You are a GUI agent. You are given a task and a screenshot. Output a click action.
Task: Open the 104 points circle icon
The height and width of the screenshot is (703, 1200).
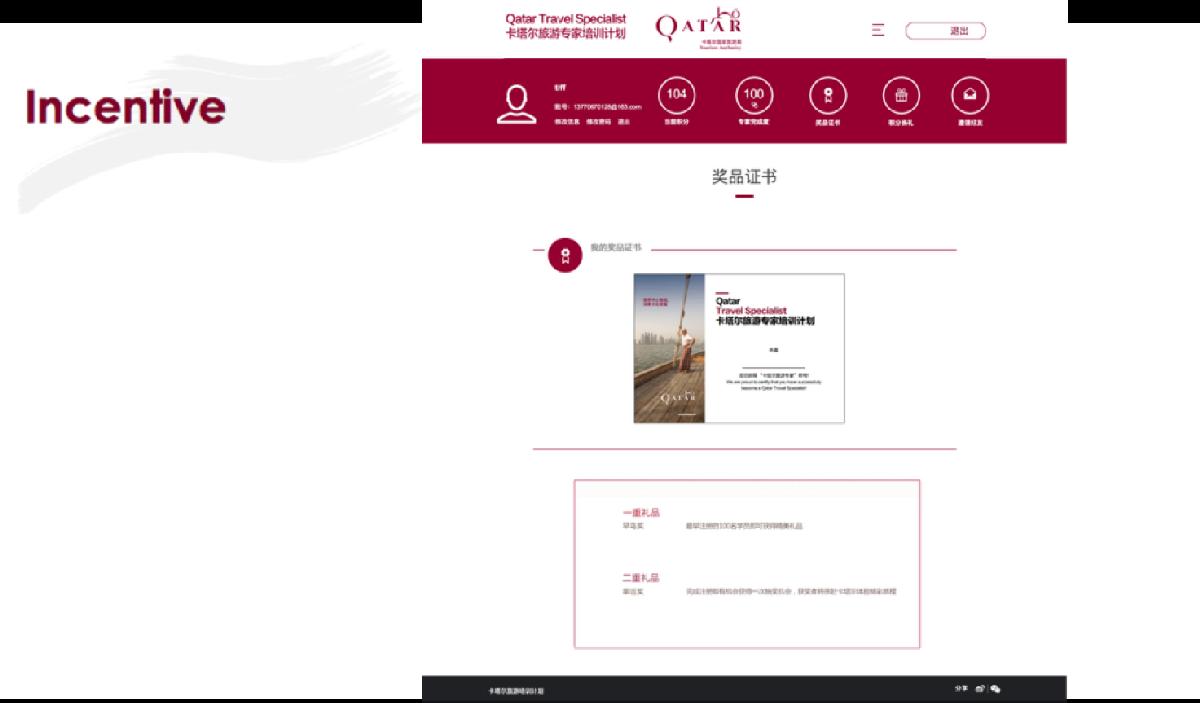click(677, 96)
